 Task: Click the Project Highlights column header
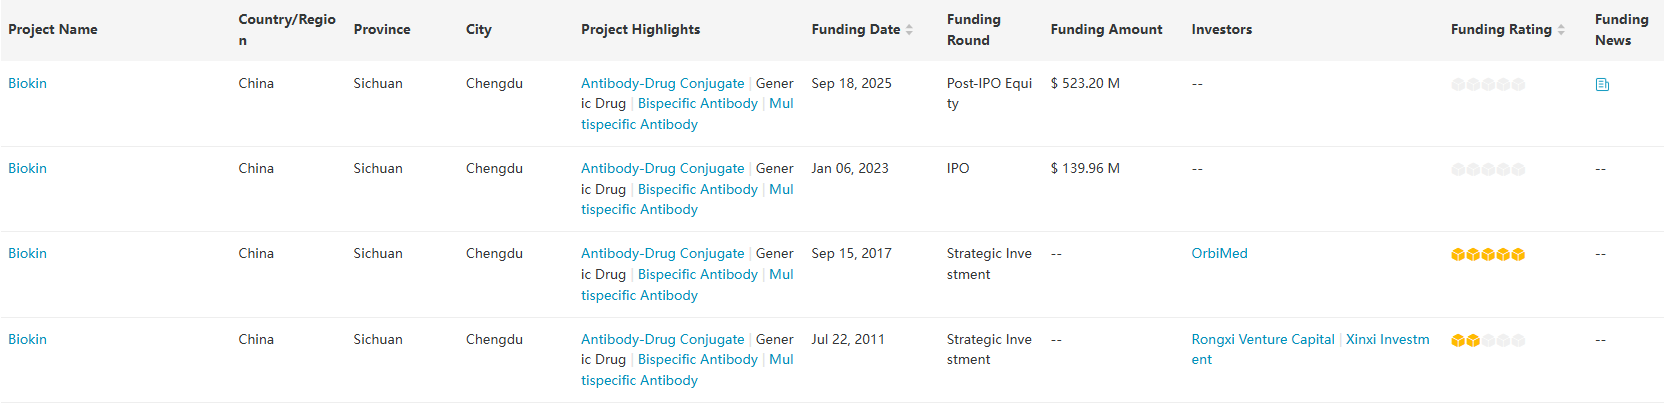640,29
